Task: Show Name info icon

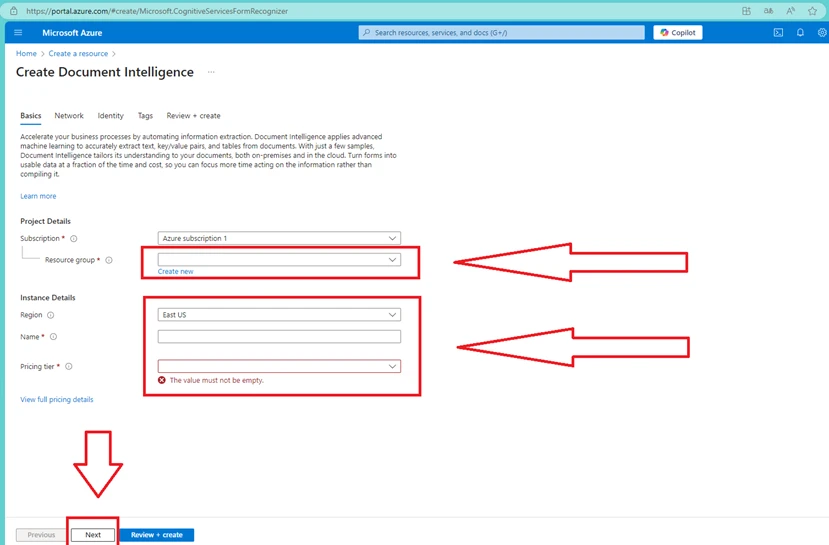Action: point(53,337)
